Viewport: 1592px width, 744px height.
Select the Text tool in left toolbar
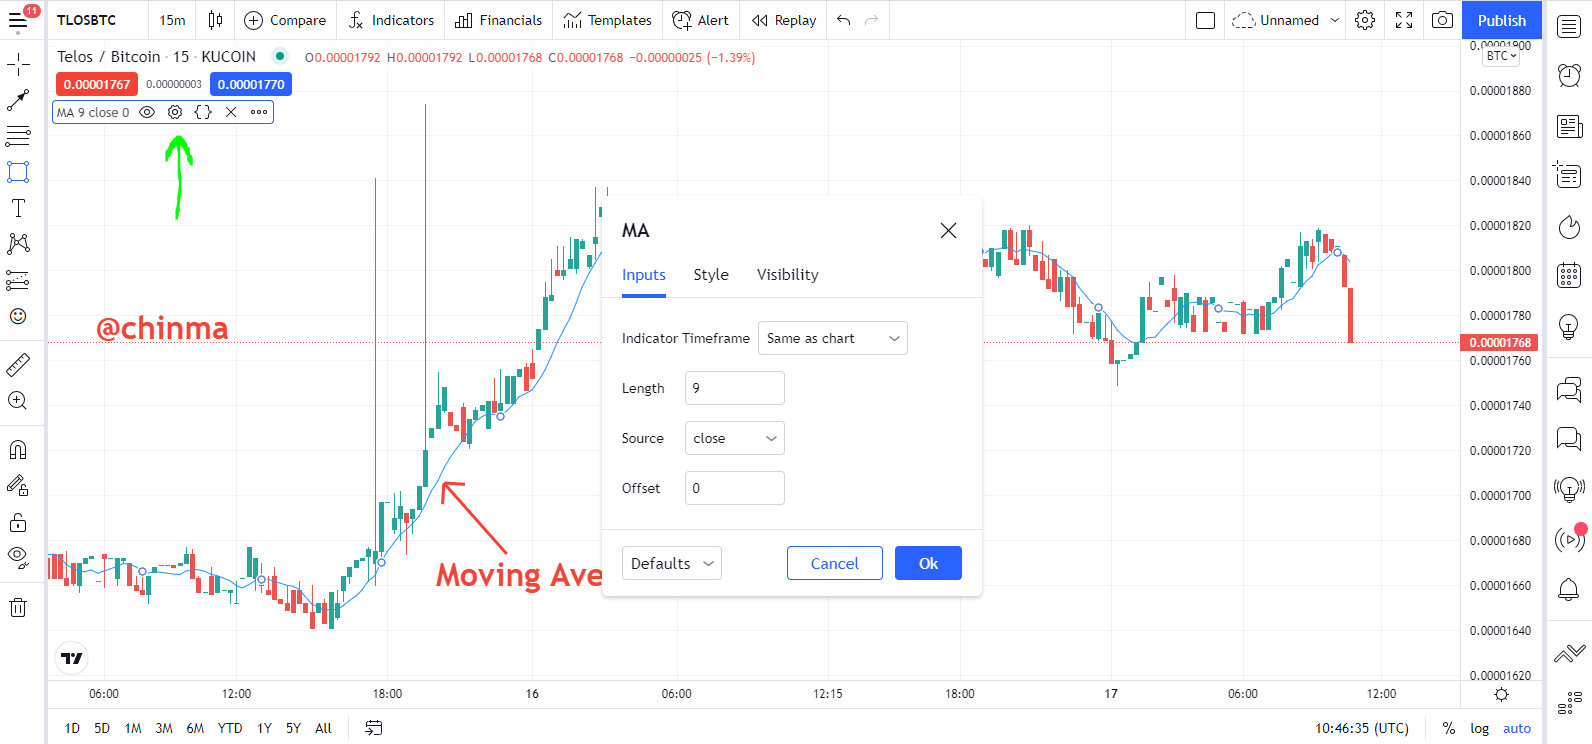pyautogui.click(x=18, y=208)
